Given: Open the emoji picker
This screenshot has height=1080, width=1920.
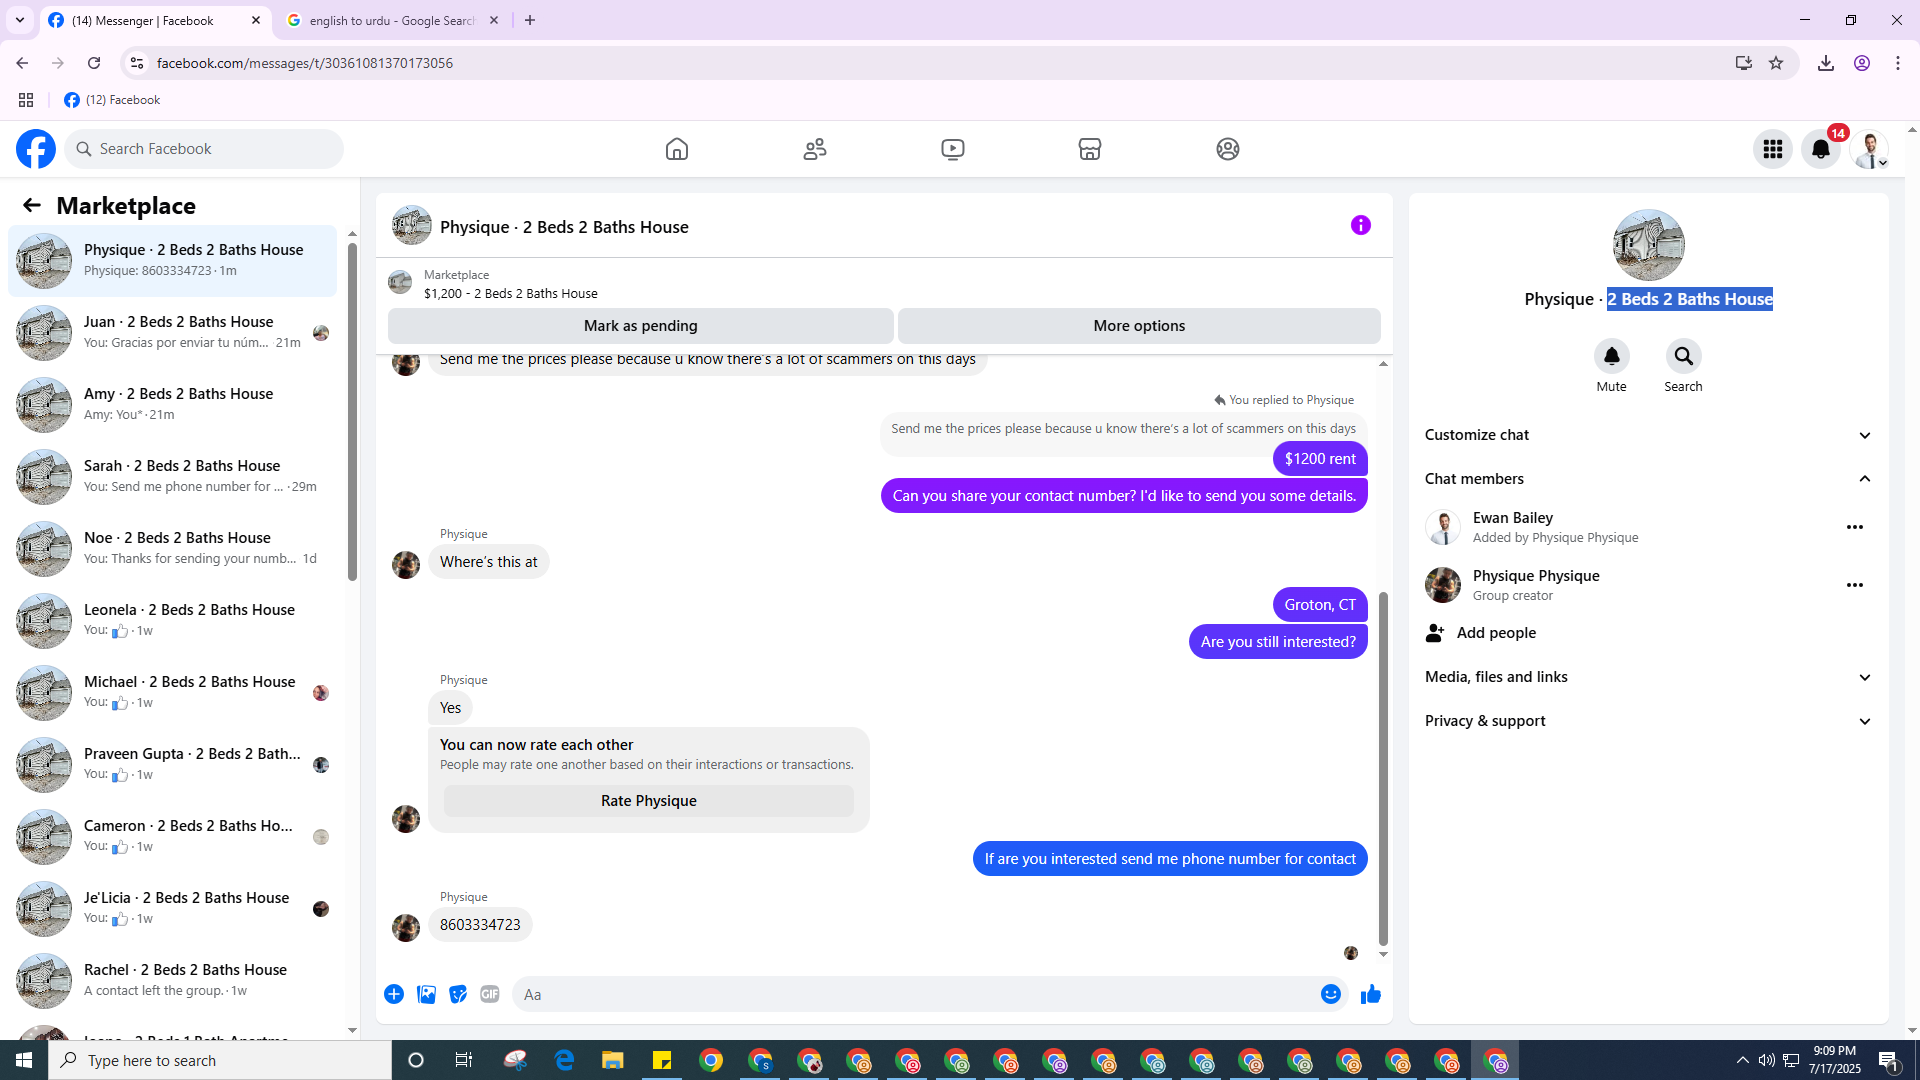Looking at the screenshot, I should (x=1331, y=994).
